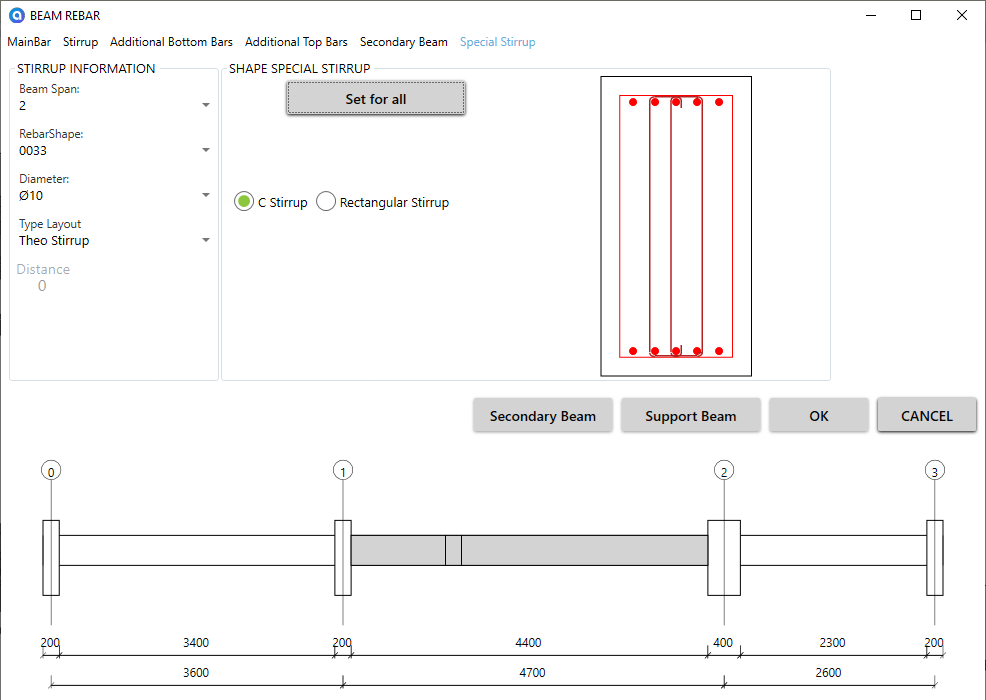Open the Type Layout dropdown

click(x=114, y=240)
